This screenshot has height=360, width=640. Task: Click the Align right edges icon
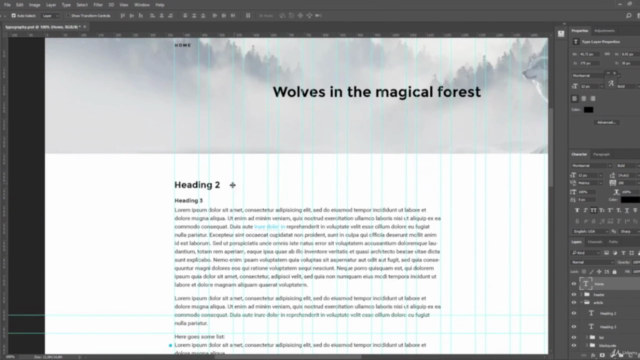point(170,16)
